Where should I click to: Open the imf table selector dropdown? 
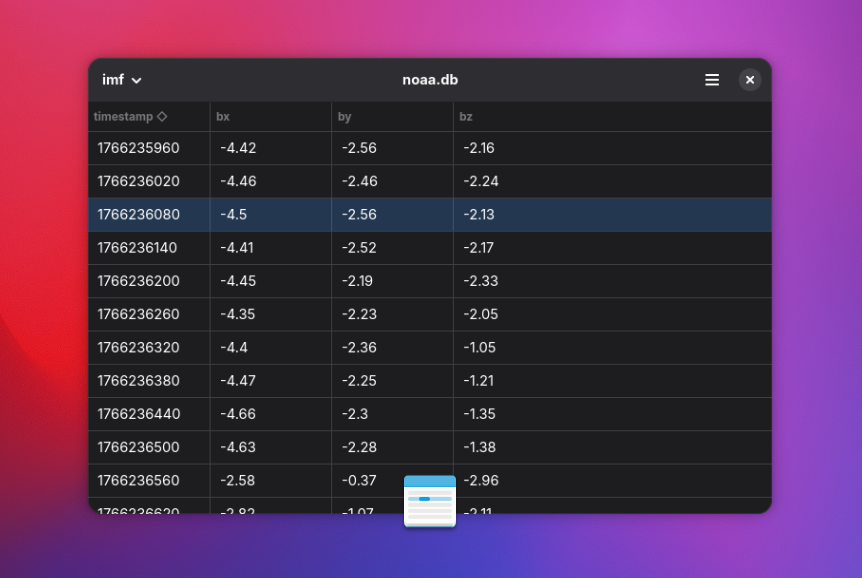[122, 80]
